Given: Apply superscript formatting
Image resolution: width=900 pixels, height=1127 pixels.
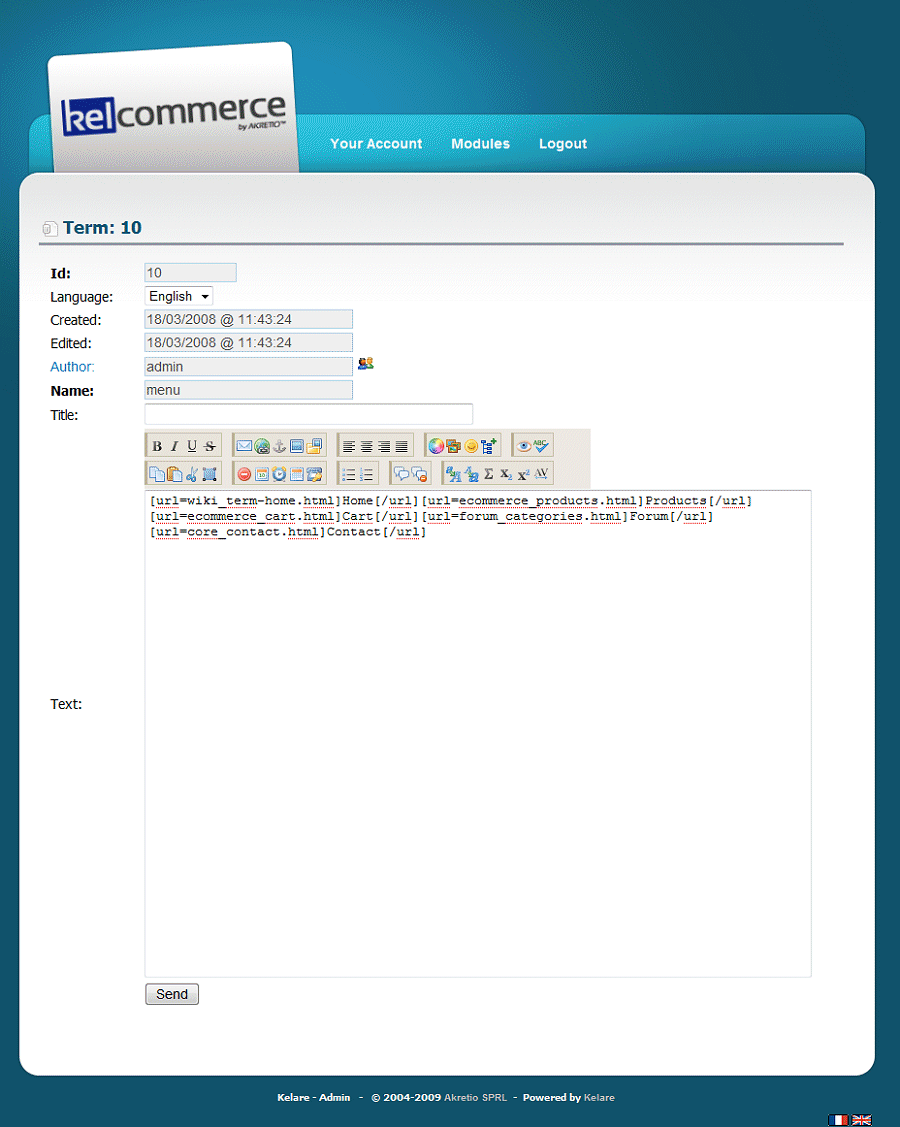Looking at the screenshot, I should pos(523,474).
